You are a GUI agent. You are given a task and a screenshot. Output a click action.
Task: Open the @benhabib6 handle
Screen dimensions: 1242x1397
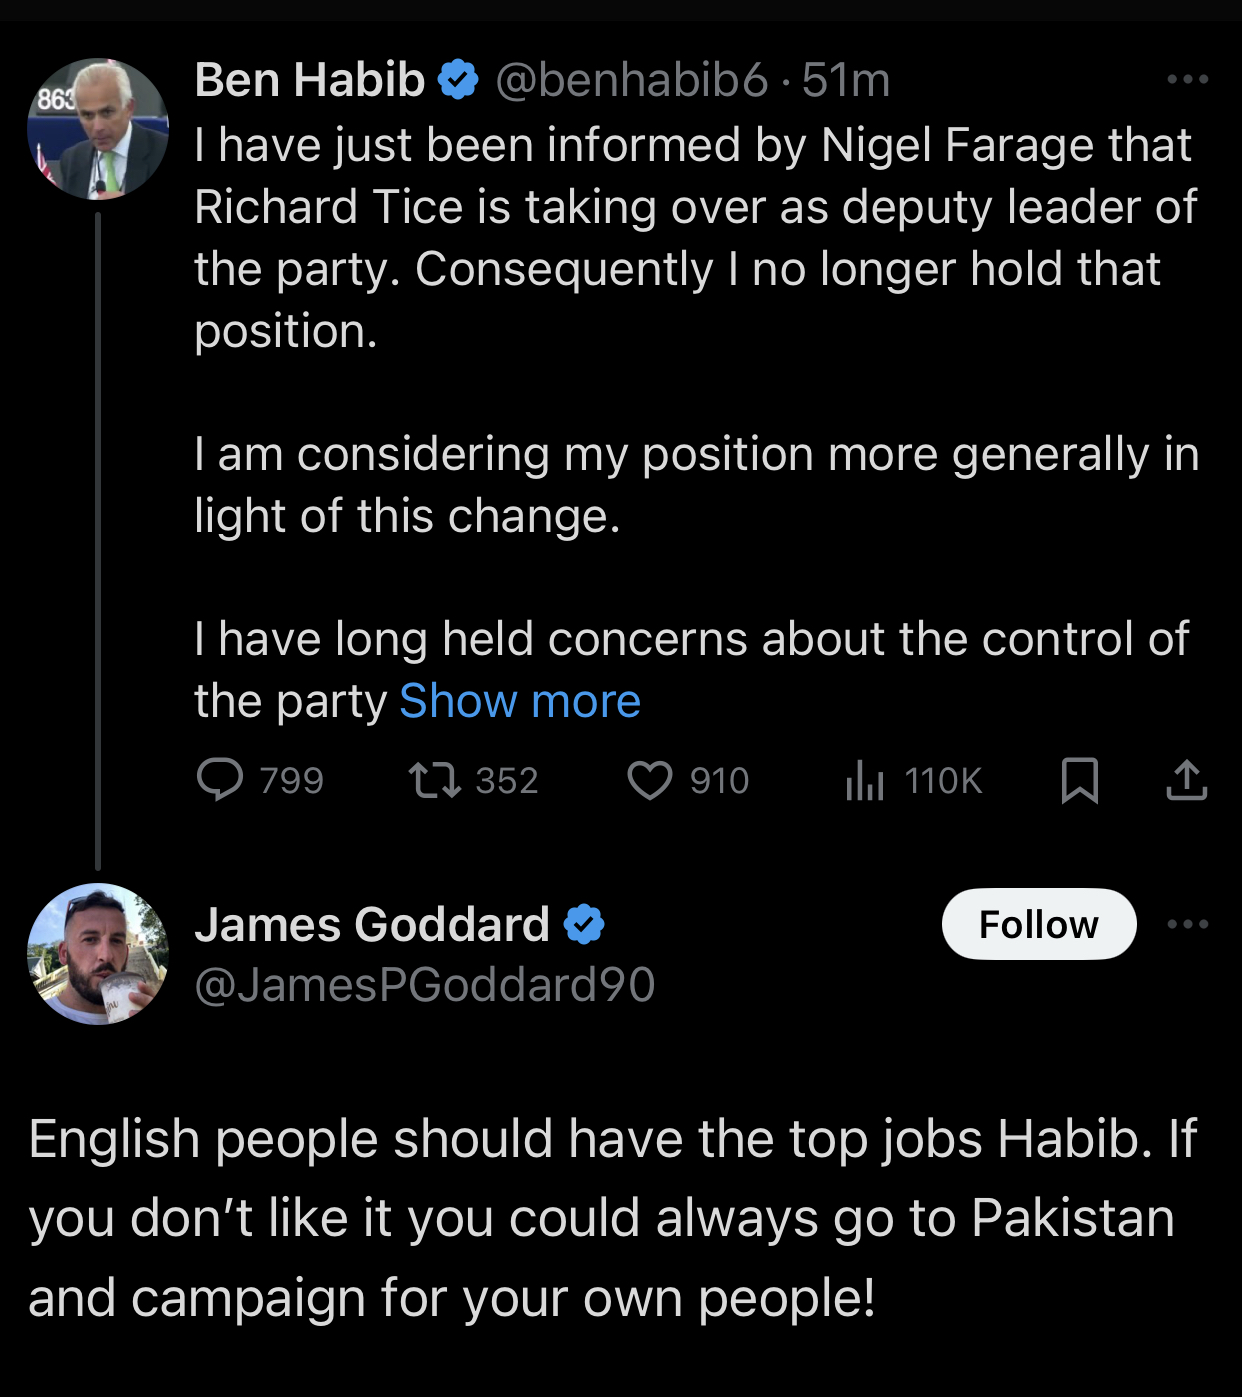[631, 80]
